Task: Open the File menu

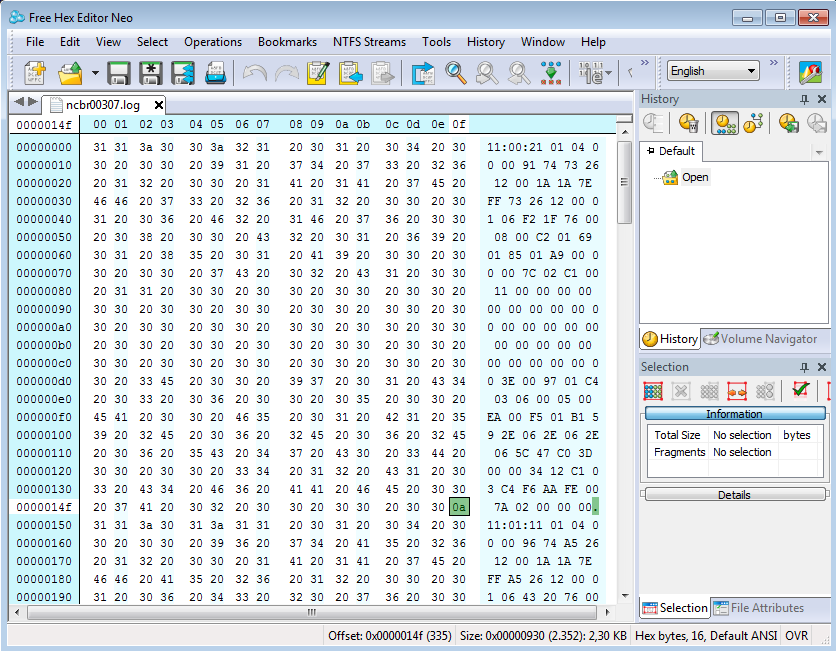Action: [35, 42]
